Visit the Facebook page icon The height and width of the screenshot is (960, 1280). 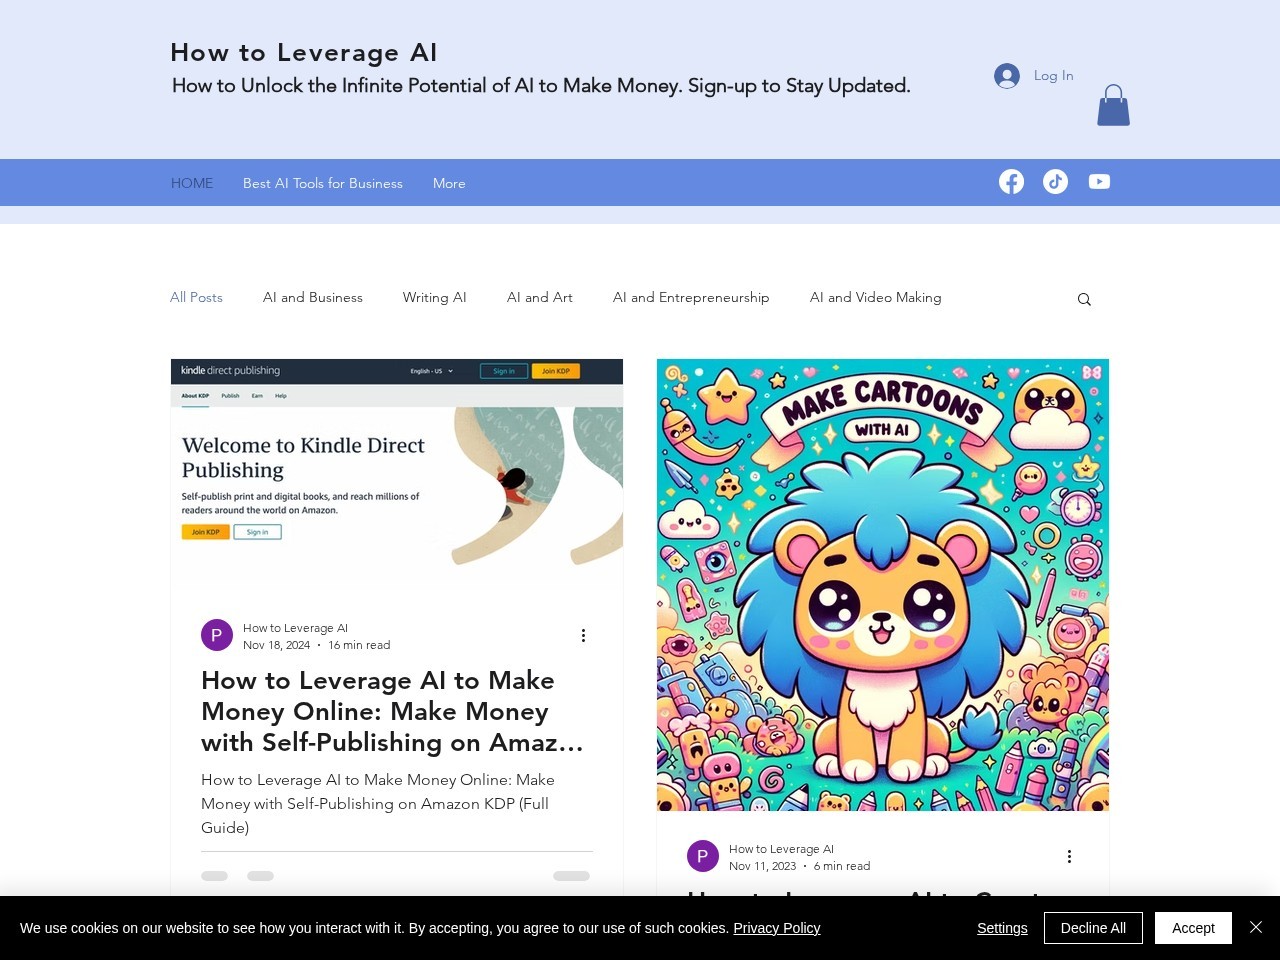click(1011, 181)
